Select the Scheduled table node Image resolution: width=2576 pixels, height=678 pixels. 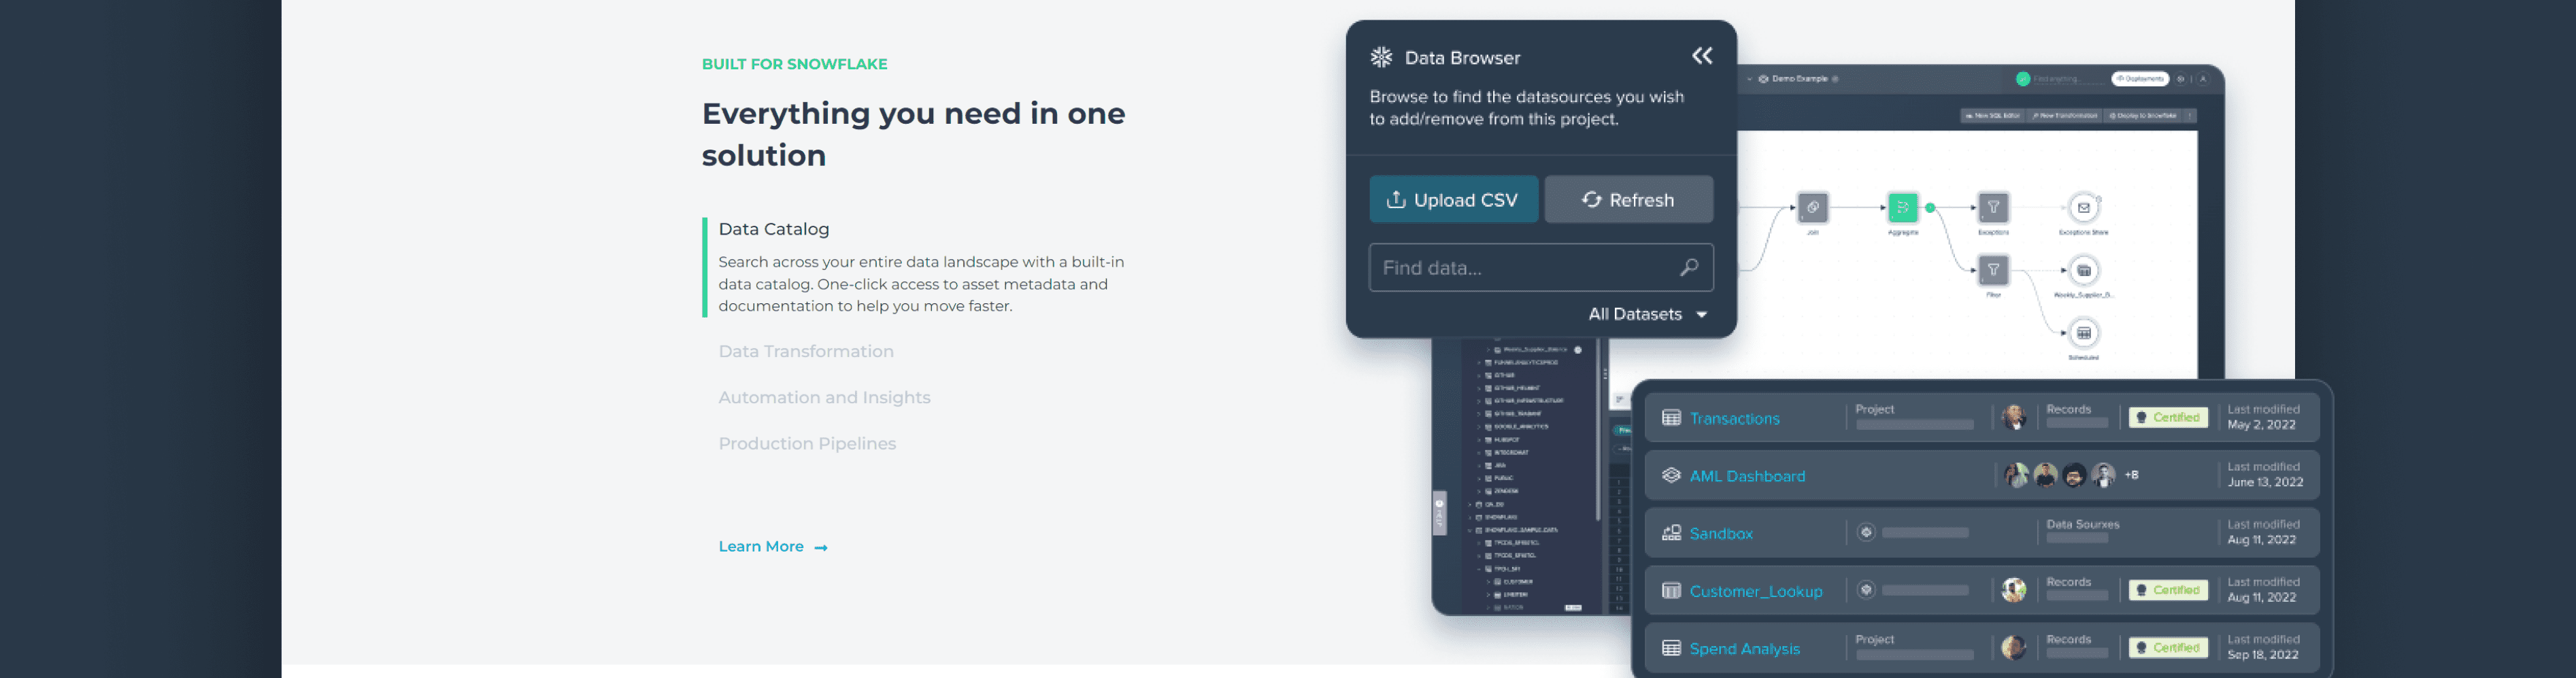click(2083, 333)
